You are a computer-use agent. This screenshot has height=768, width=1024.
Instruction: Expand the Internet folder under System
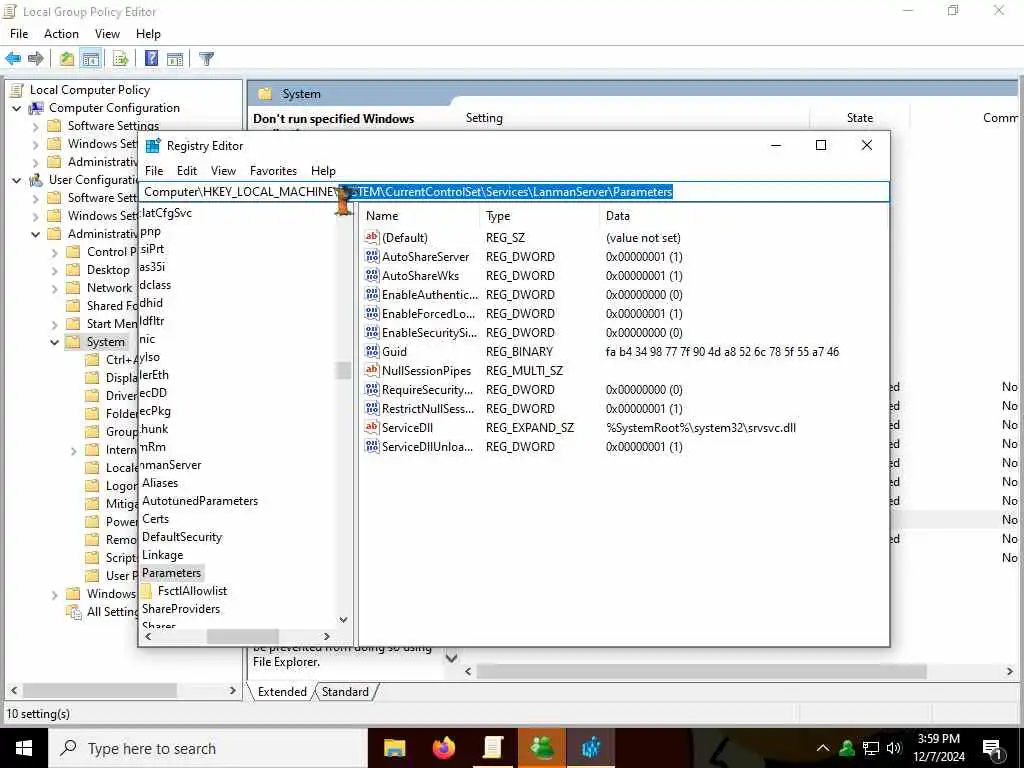pos(74,451)
